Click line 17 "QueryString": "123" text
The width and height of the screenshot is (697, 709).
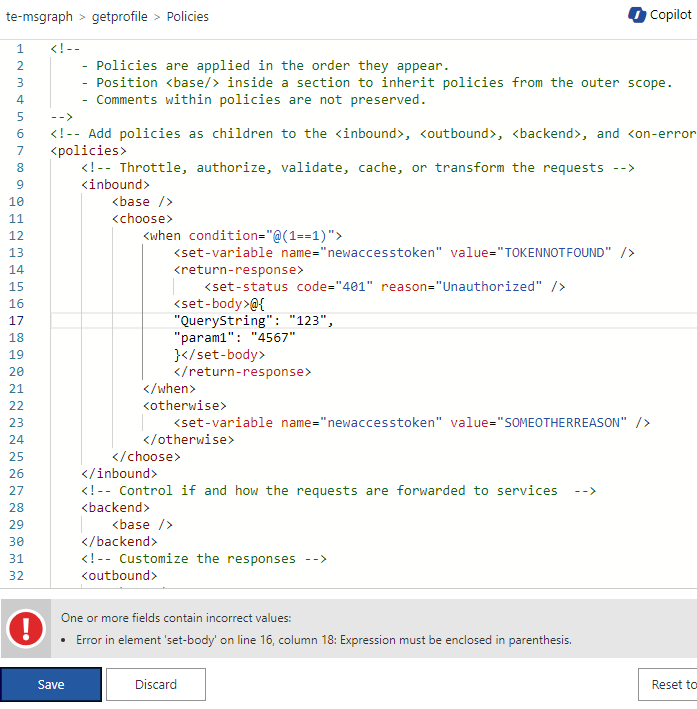253,321
